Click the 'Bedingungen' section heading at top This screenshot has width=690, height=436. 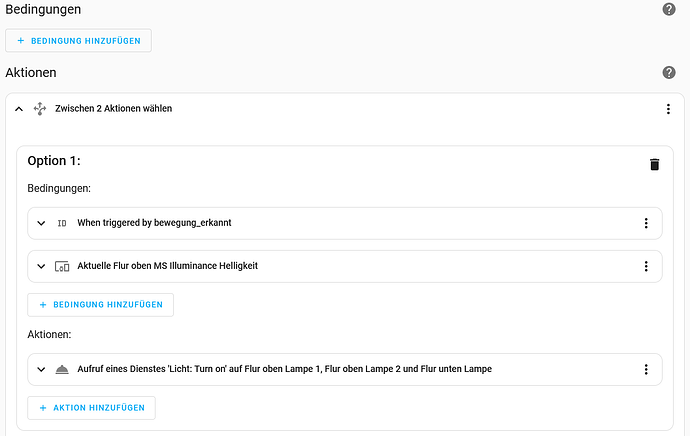43,9
